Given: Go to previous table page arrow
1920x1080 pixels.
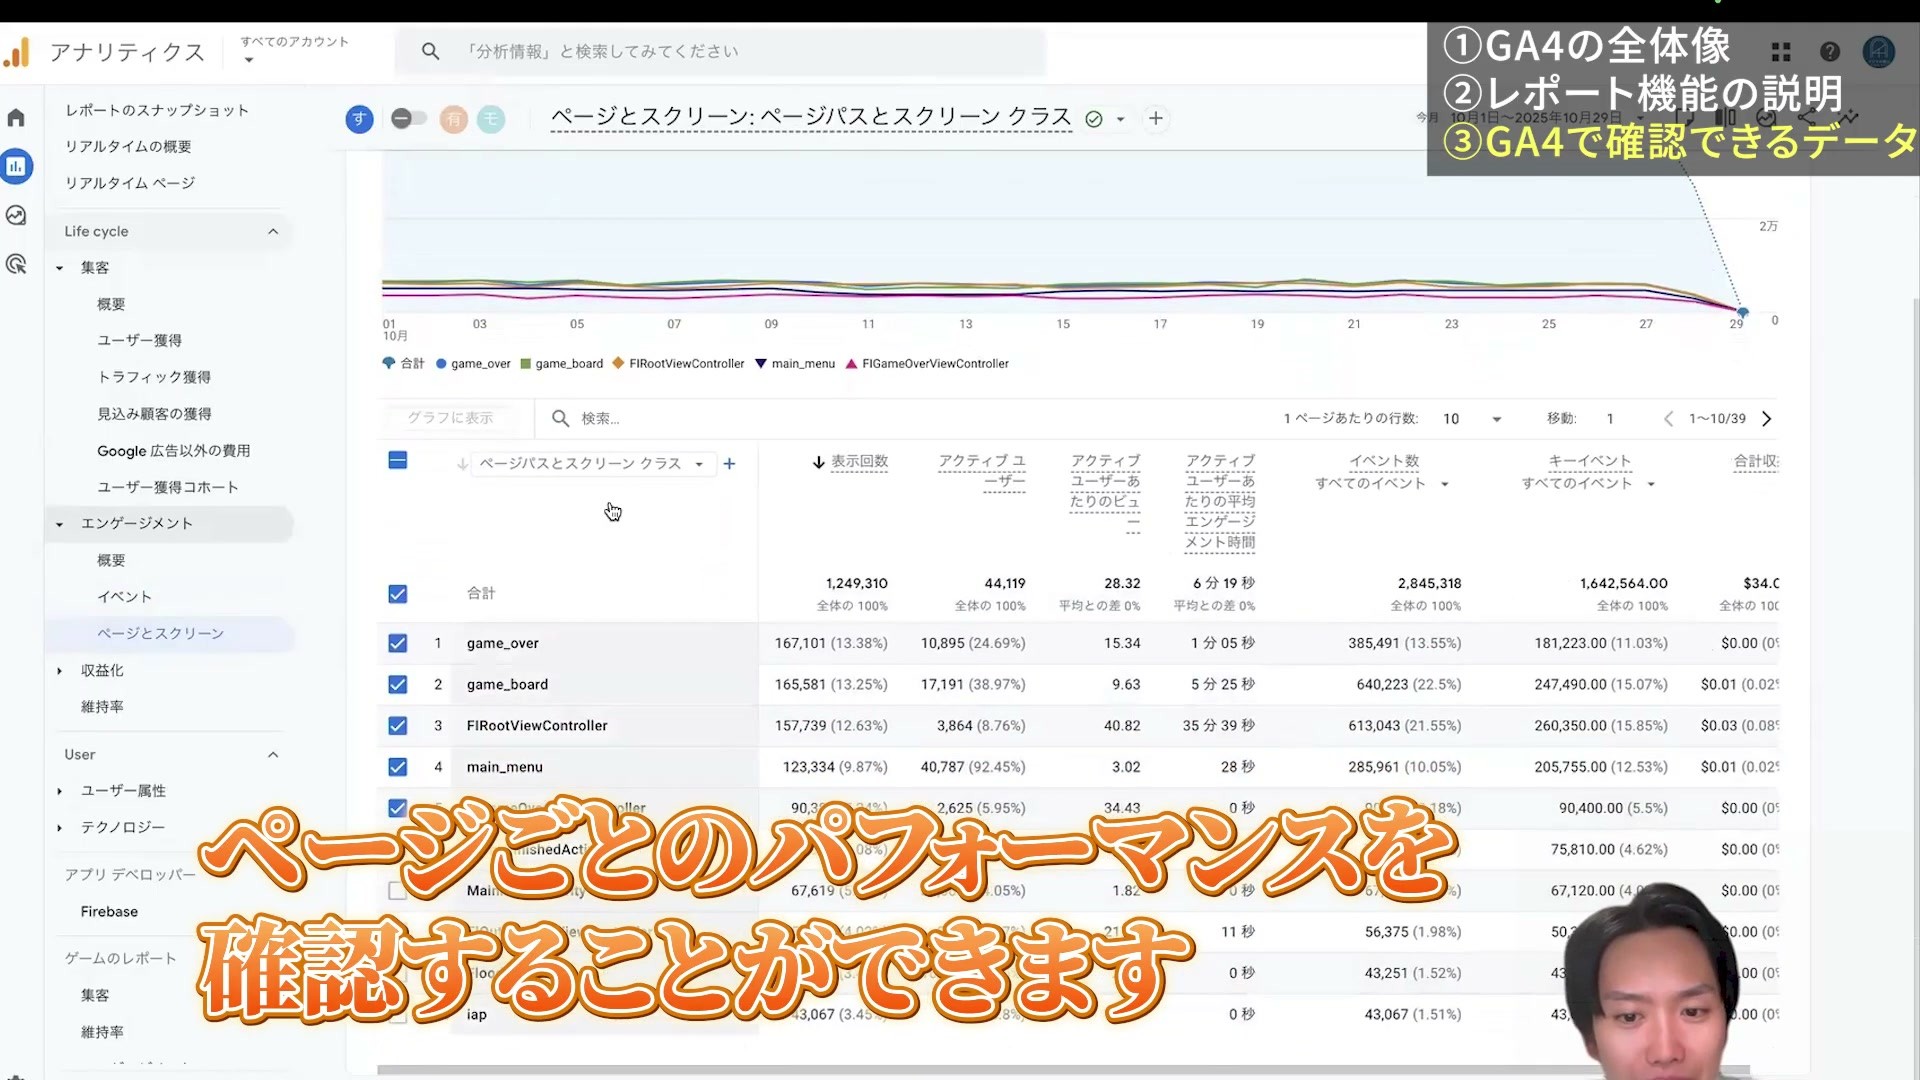Looking at the screenshot, I should [1668, 419].
